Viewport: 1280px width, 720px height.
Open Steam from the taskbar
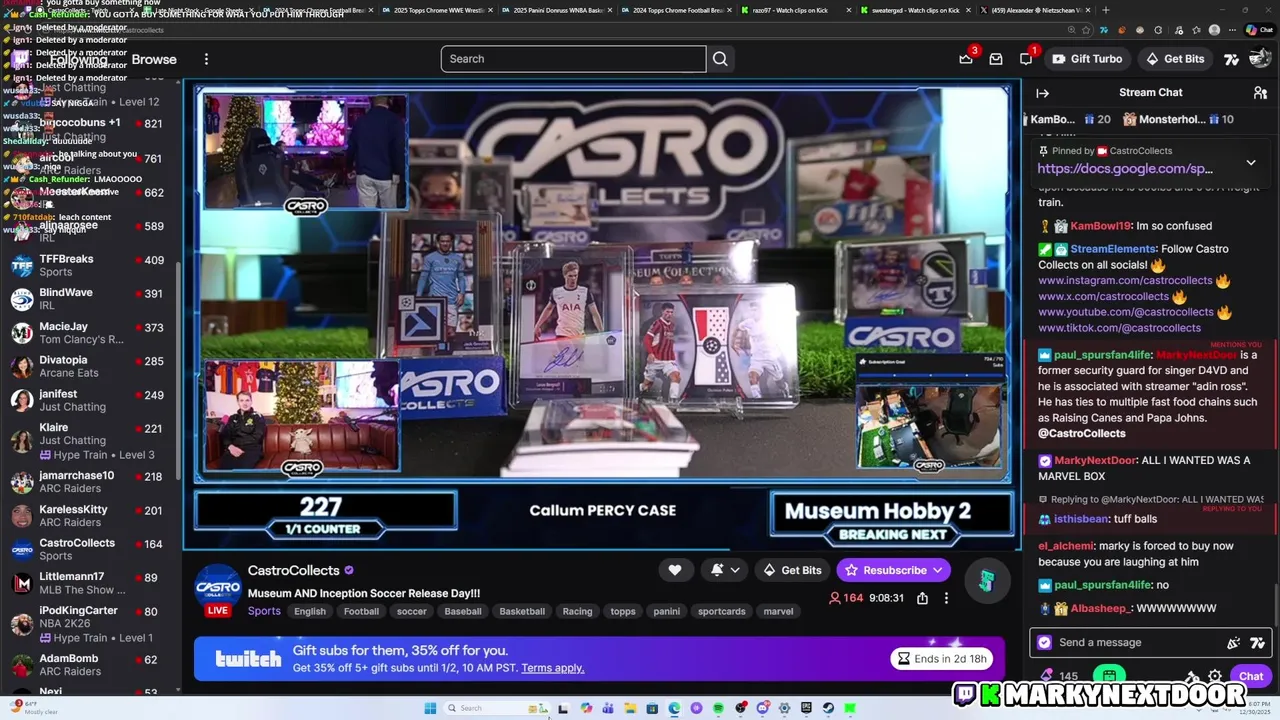click(828, 709)
